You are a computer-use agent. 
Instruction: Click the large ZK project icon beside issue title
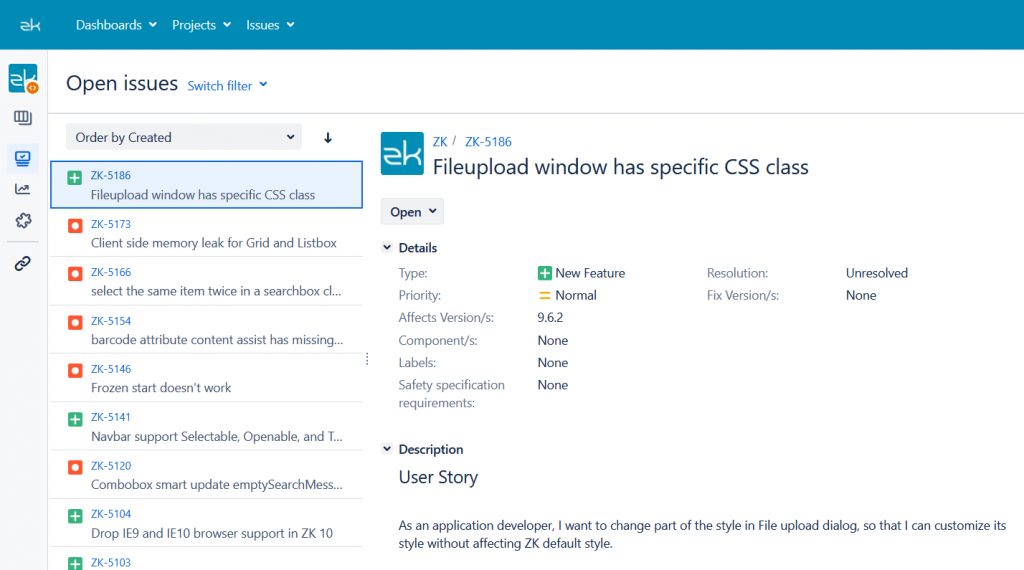click(402, 154)
